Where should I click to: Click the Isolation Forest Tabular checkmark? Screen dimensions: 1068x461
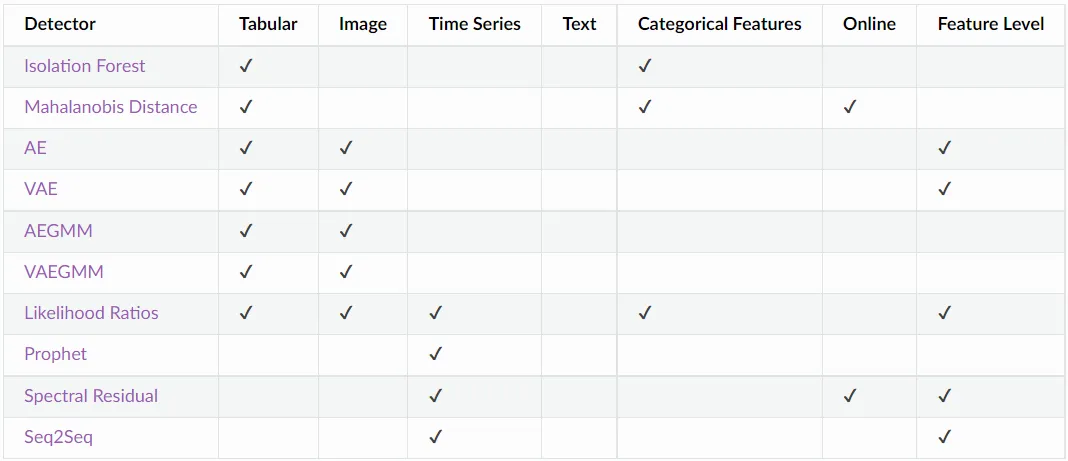246,66
